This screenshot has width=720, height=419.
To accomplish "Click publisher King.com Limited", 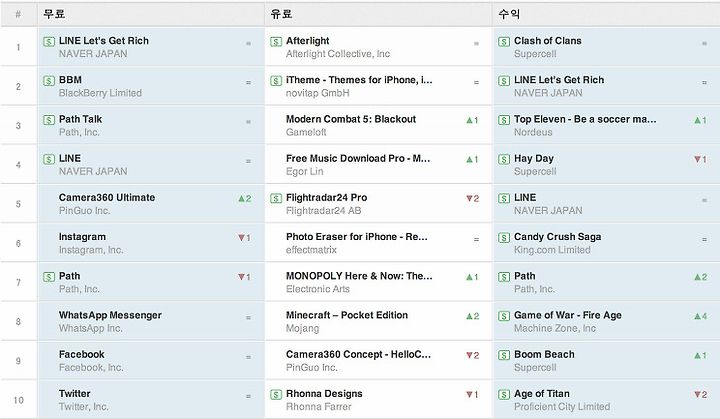I will (552, 250).
